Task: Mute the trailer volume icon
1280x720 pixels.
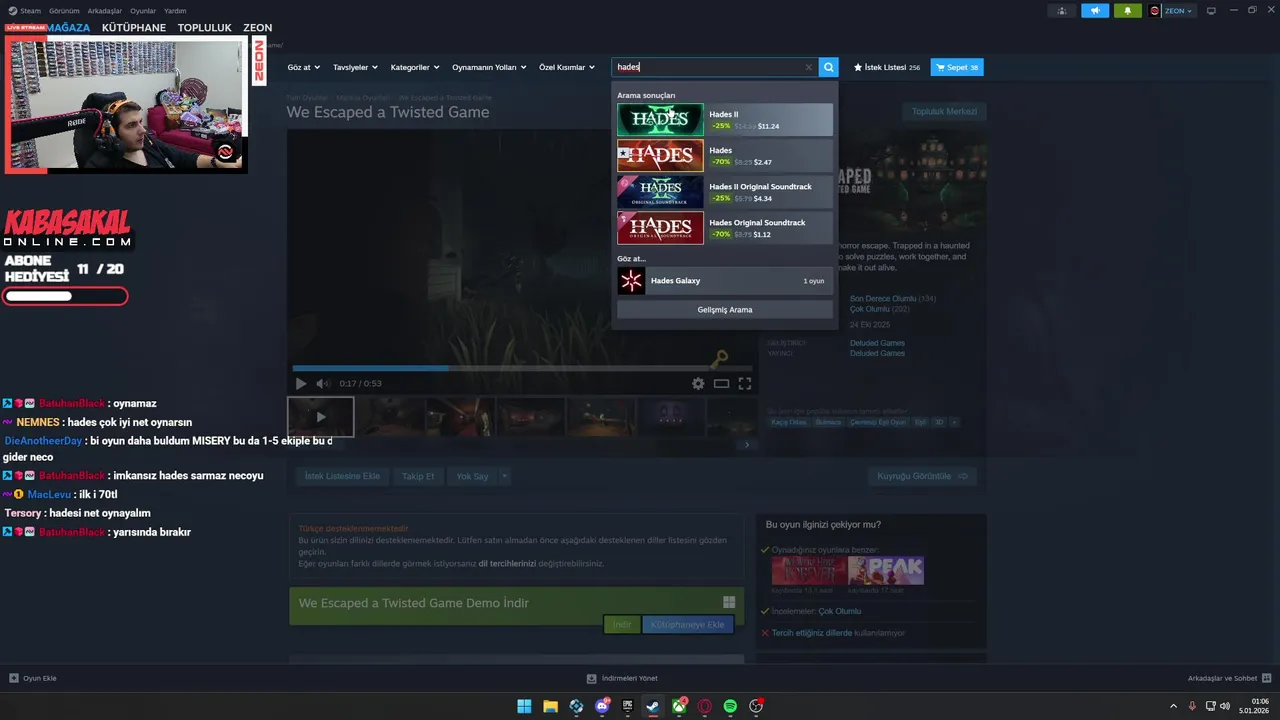Action: [323, 383]
